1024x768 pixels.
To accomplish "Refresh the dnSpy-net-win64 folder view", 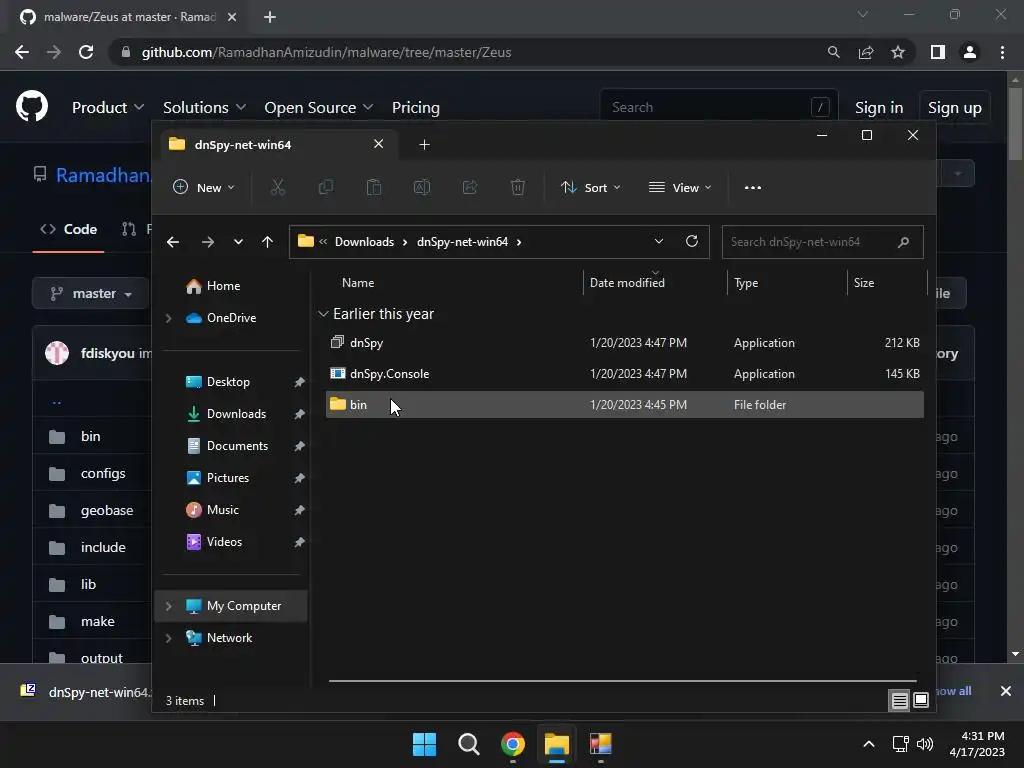I will pos(692,242).
